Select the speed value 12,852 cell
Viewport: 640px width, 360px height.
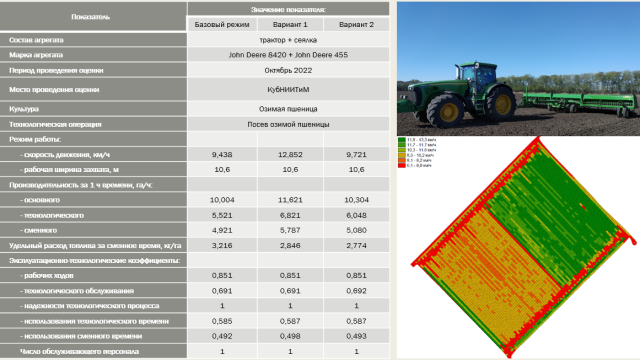[290, 154]
